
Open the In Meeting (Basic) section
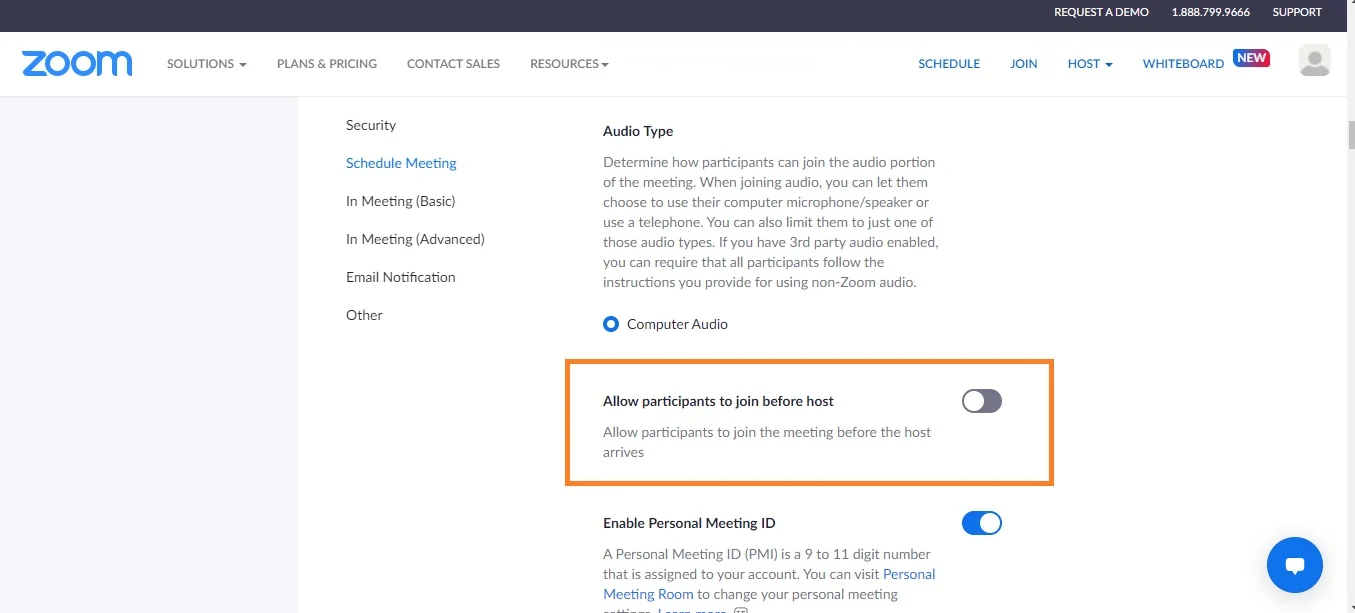click(x=400, y=201)
